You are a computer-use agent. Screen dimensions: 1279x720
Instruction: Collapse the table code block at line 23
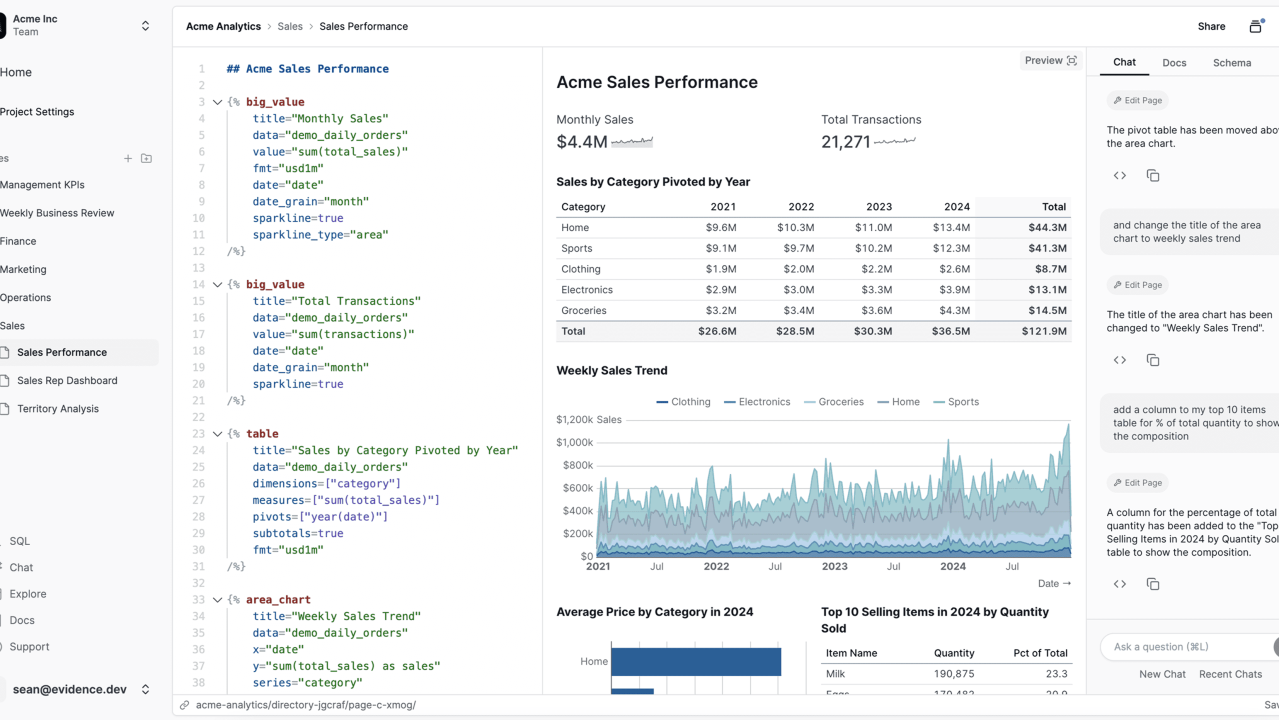point(217,434)
